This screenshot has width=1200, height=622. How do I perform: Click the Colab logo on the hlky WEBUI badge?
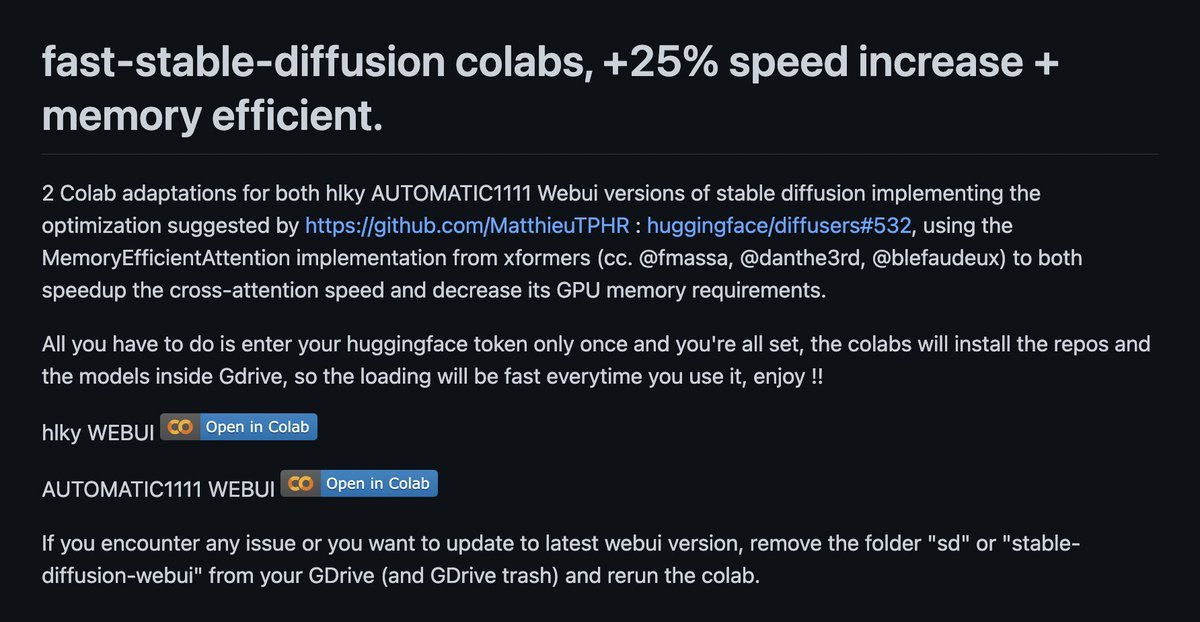coord(180,427)
